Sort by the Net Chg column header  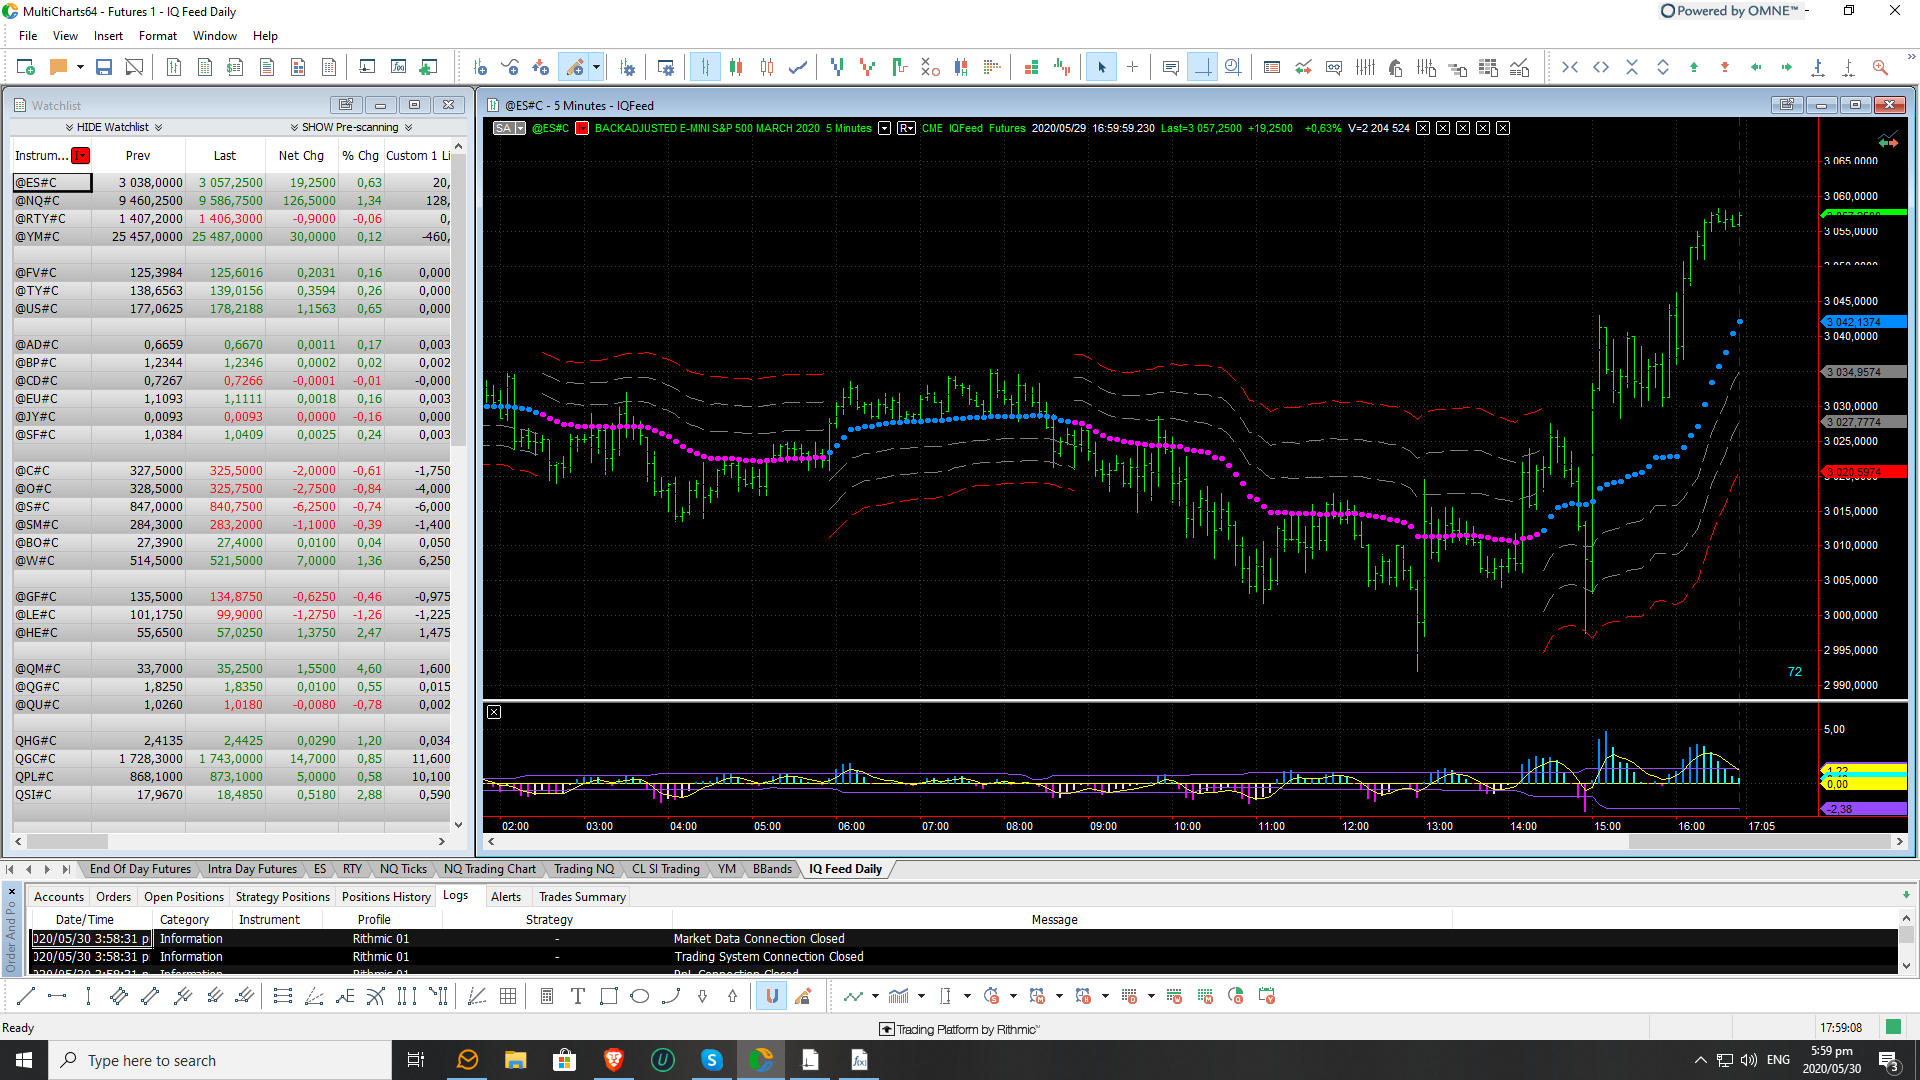click(301, 155)
